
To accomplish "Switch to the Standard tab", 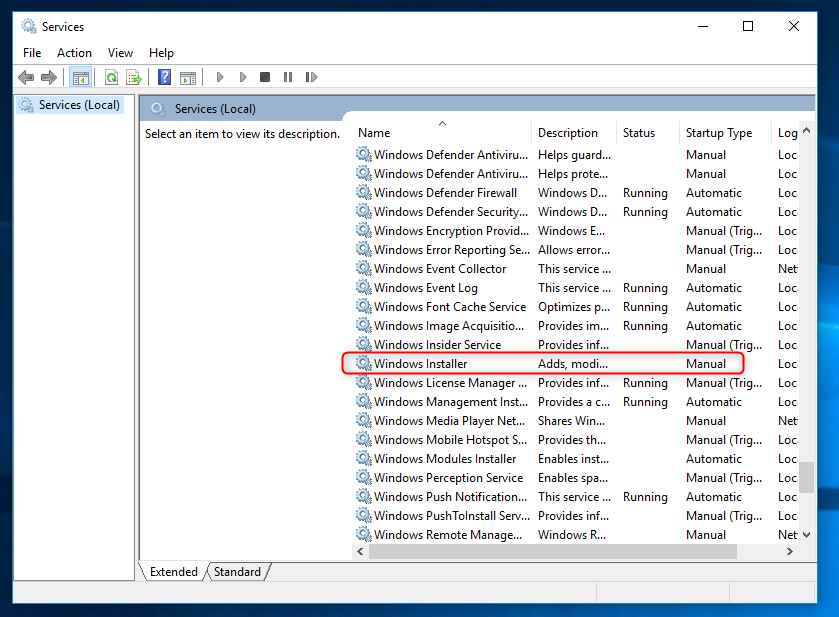I will [x=237, y=571].
